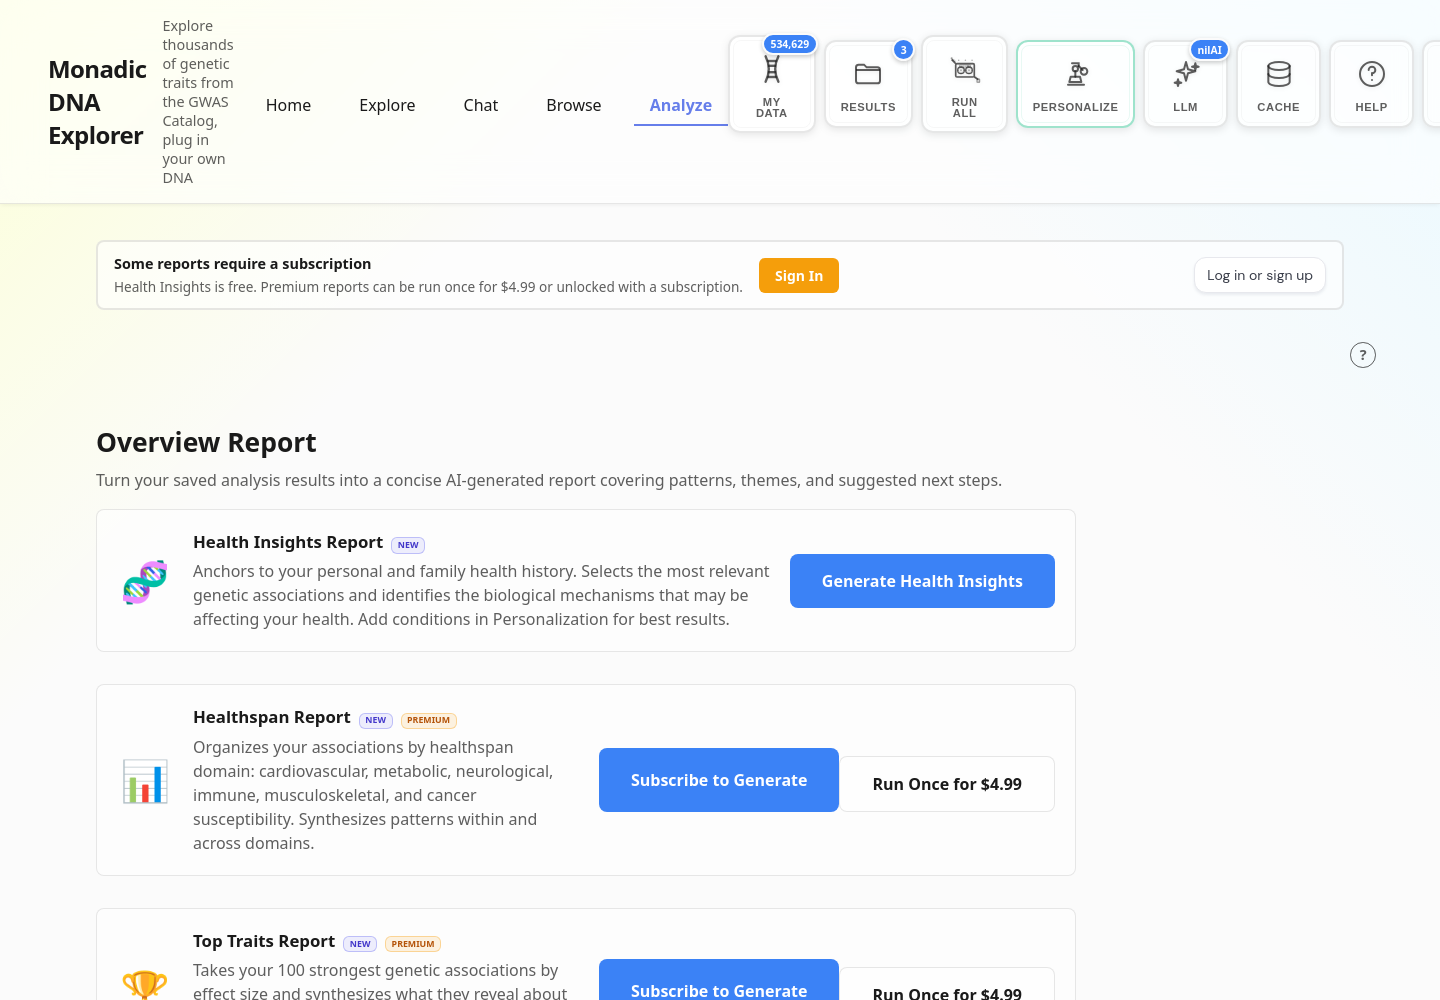Open Browse navigation tab
The width and height of the screenshot is (1440, 1000).
click(x=574, y=105)
